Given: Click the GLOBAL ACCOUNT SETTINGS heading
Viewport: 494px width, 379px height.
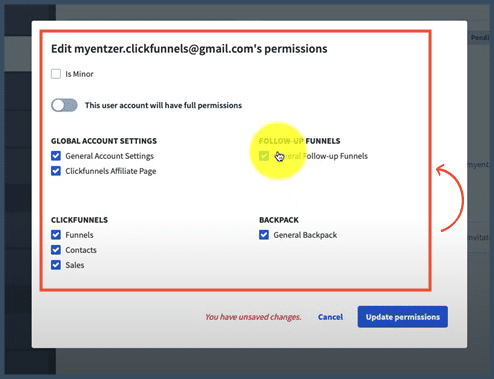Looking at the screenshot, I should 104,141.
